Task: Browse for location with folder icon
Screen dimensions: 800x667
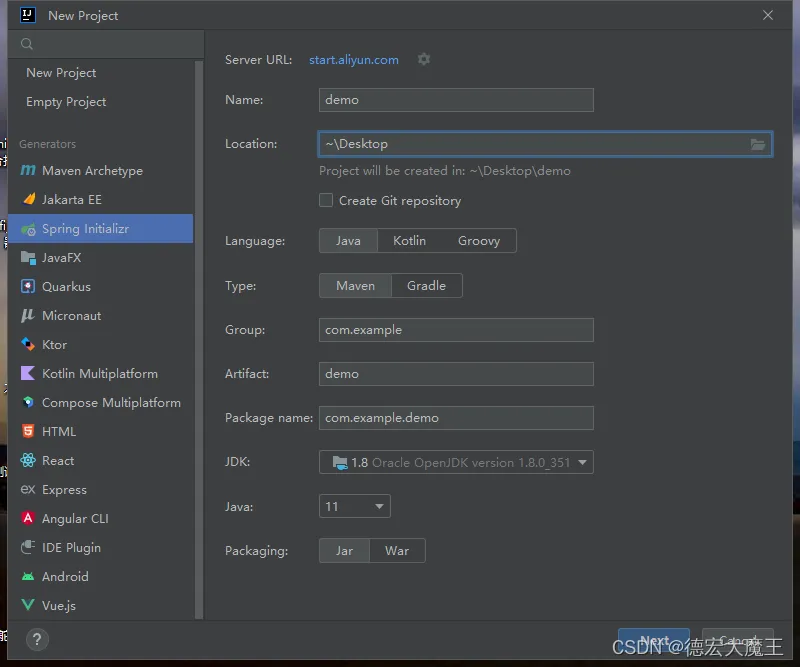Action: [x=758, y=144]
